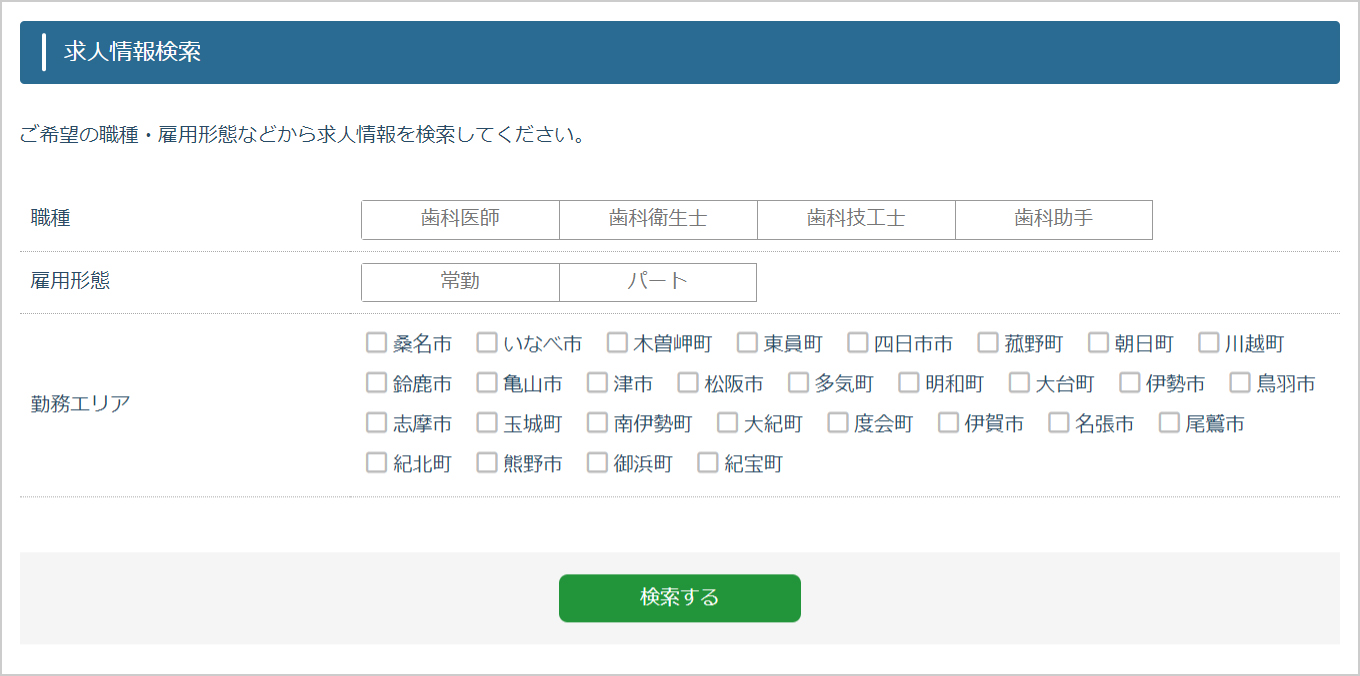Check the 桑名市 area checkbox
The width and height of the screenshot is (1360, 676).
pos(376,343)
